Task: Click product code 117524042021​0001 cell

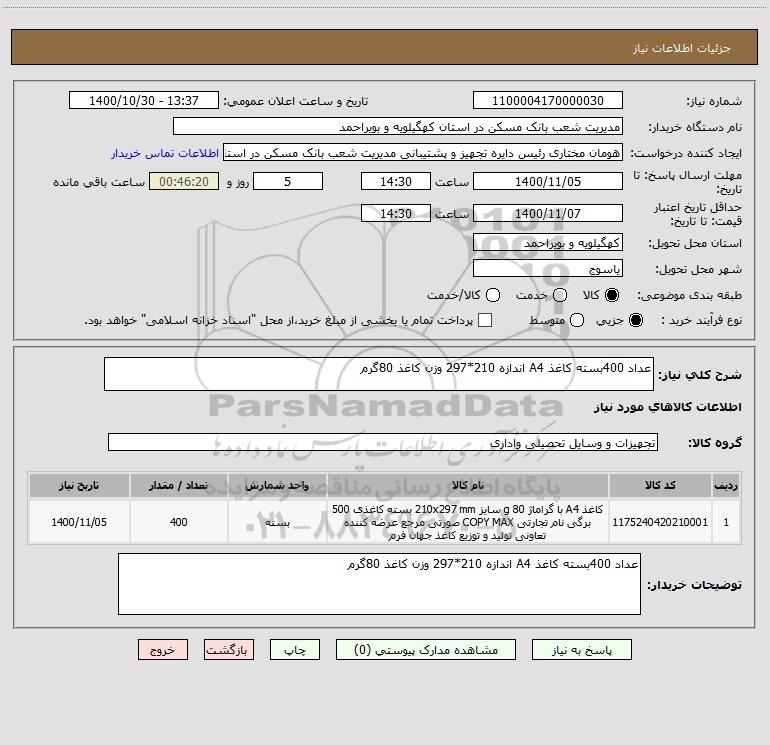Action: (660, 522)
